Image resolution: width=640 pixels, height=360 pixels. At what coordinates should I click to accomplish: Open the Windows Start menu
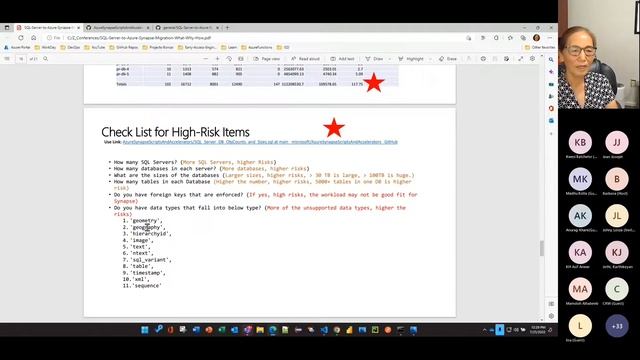144,330
